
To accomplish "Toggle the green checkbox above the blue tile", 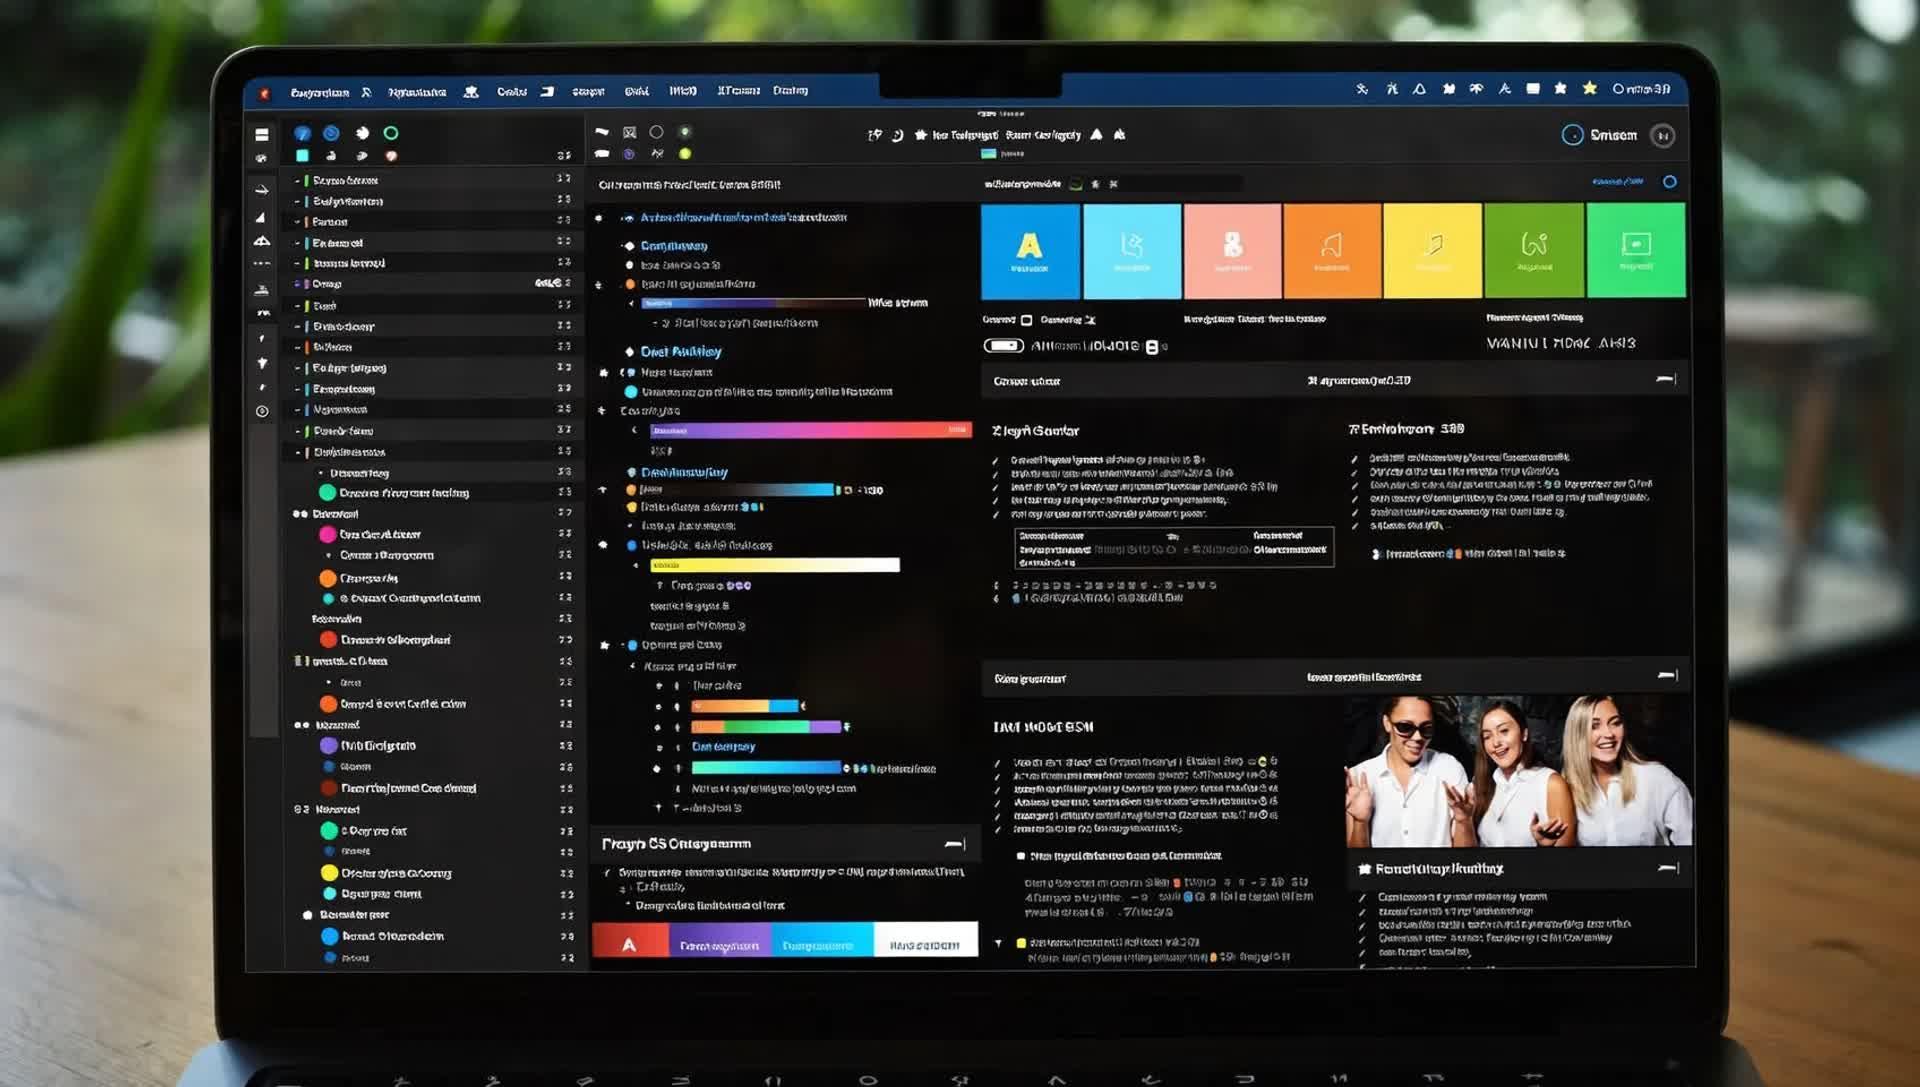I will coord(1076,184).
